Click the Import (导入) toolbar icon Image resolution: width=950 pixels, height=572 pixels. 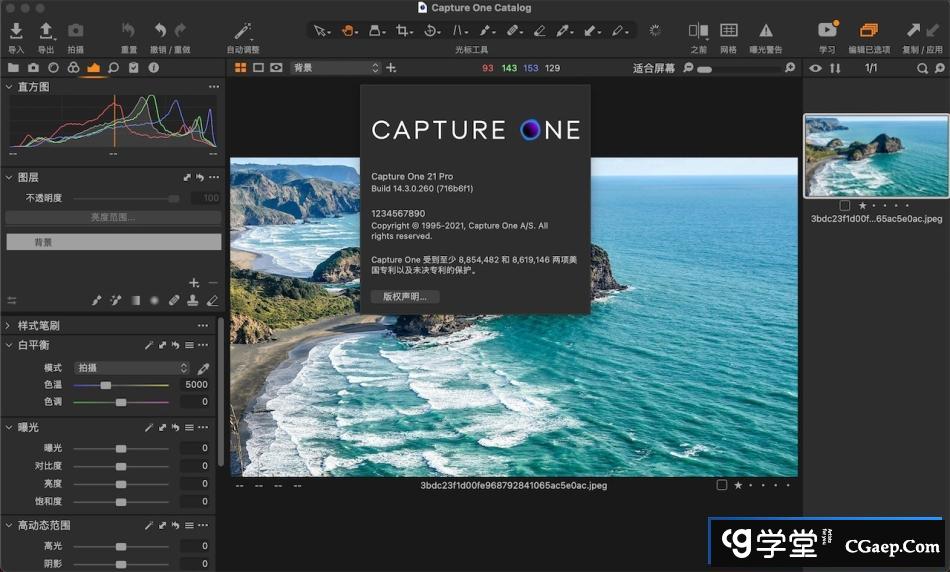pyautogui.click(x=16, y=32)
